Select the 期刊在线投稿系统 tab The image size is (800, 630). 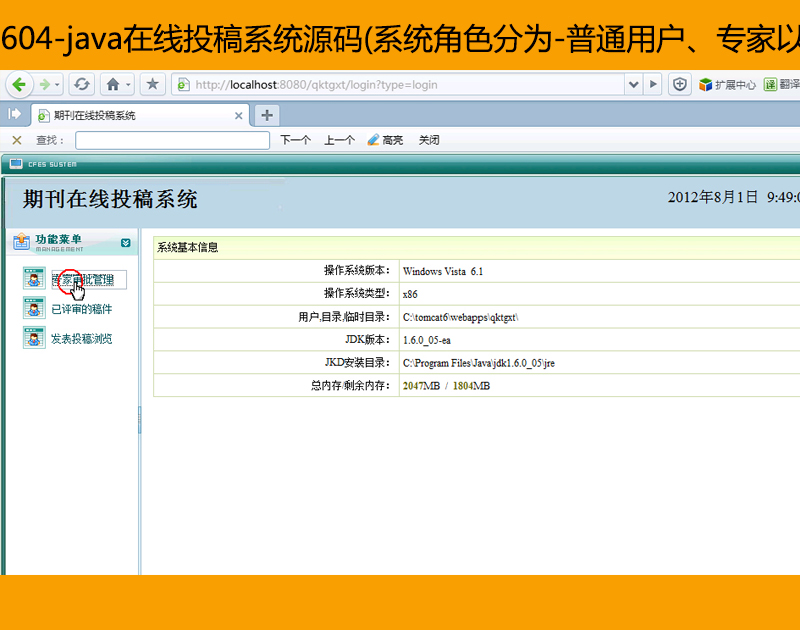pyautogui.click(x=140, y=115)
